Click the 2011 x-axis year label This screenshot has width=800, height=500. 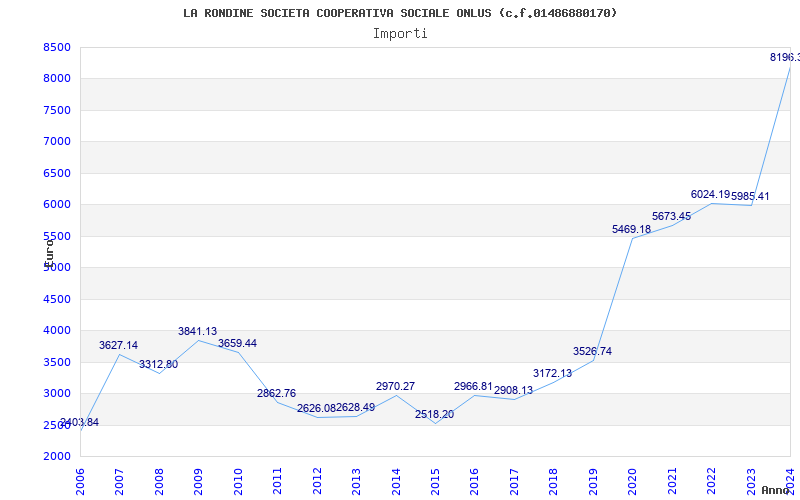point(277,482)
